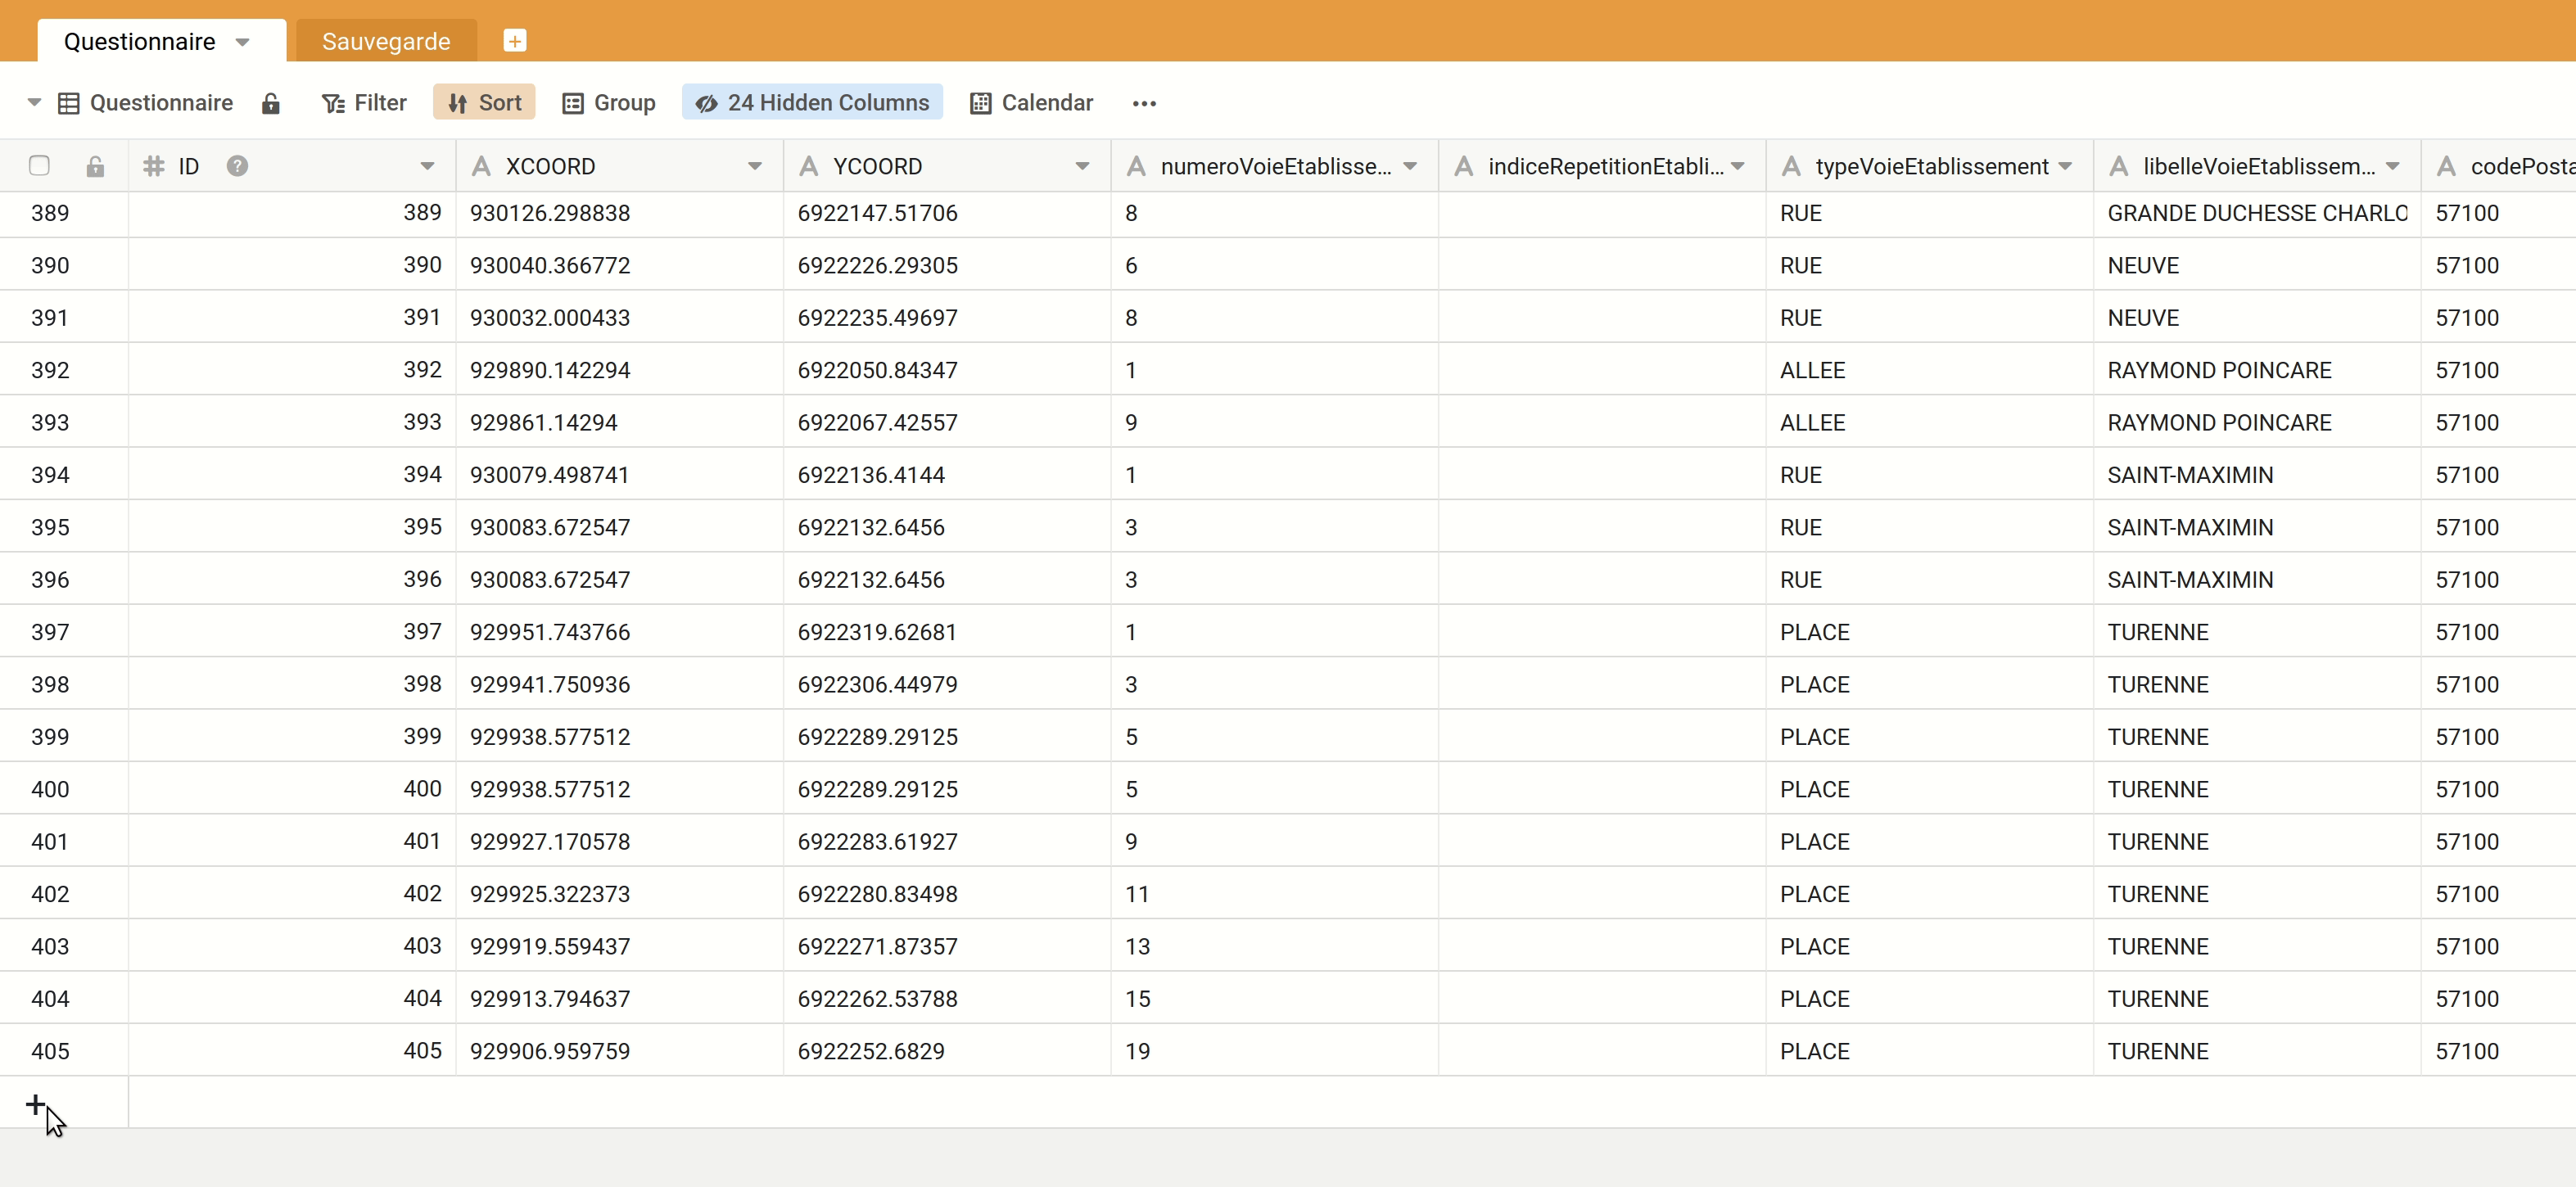
Task: Click the plus icon to add a new row
Action: click(34, 1104)
